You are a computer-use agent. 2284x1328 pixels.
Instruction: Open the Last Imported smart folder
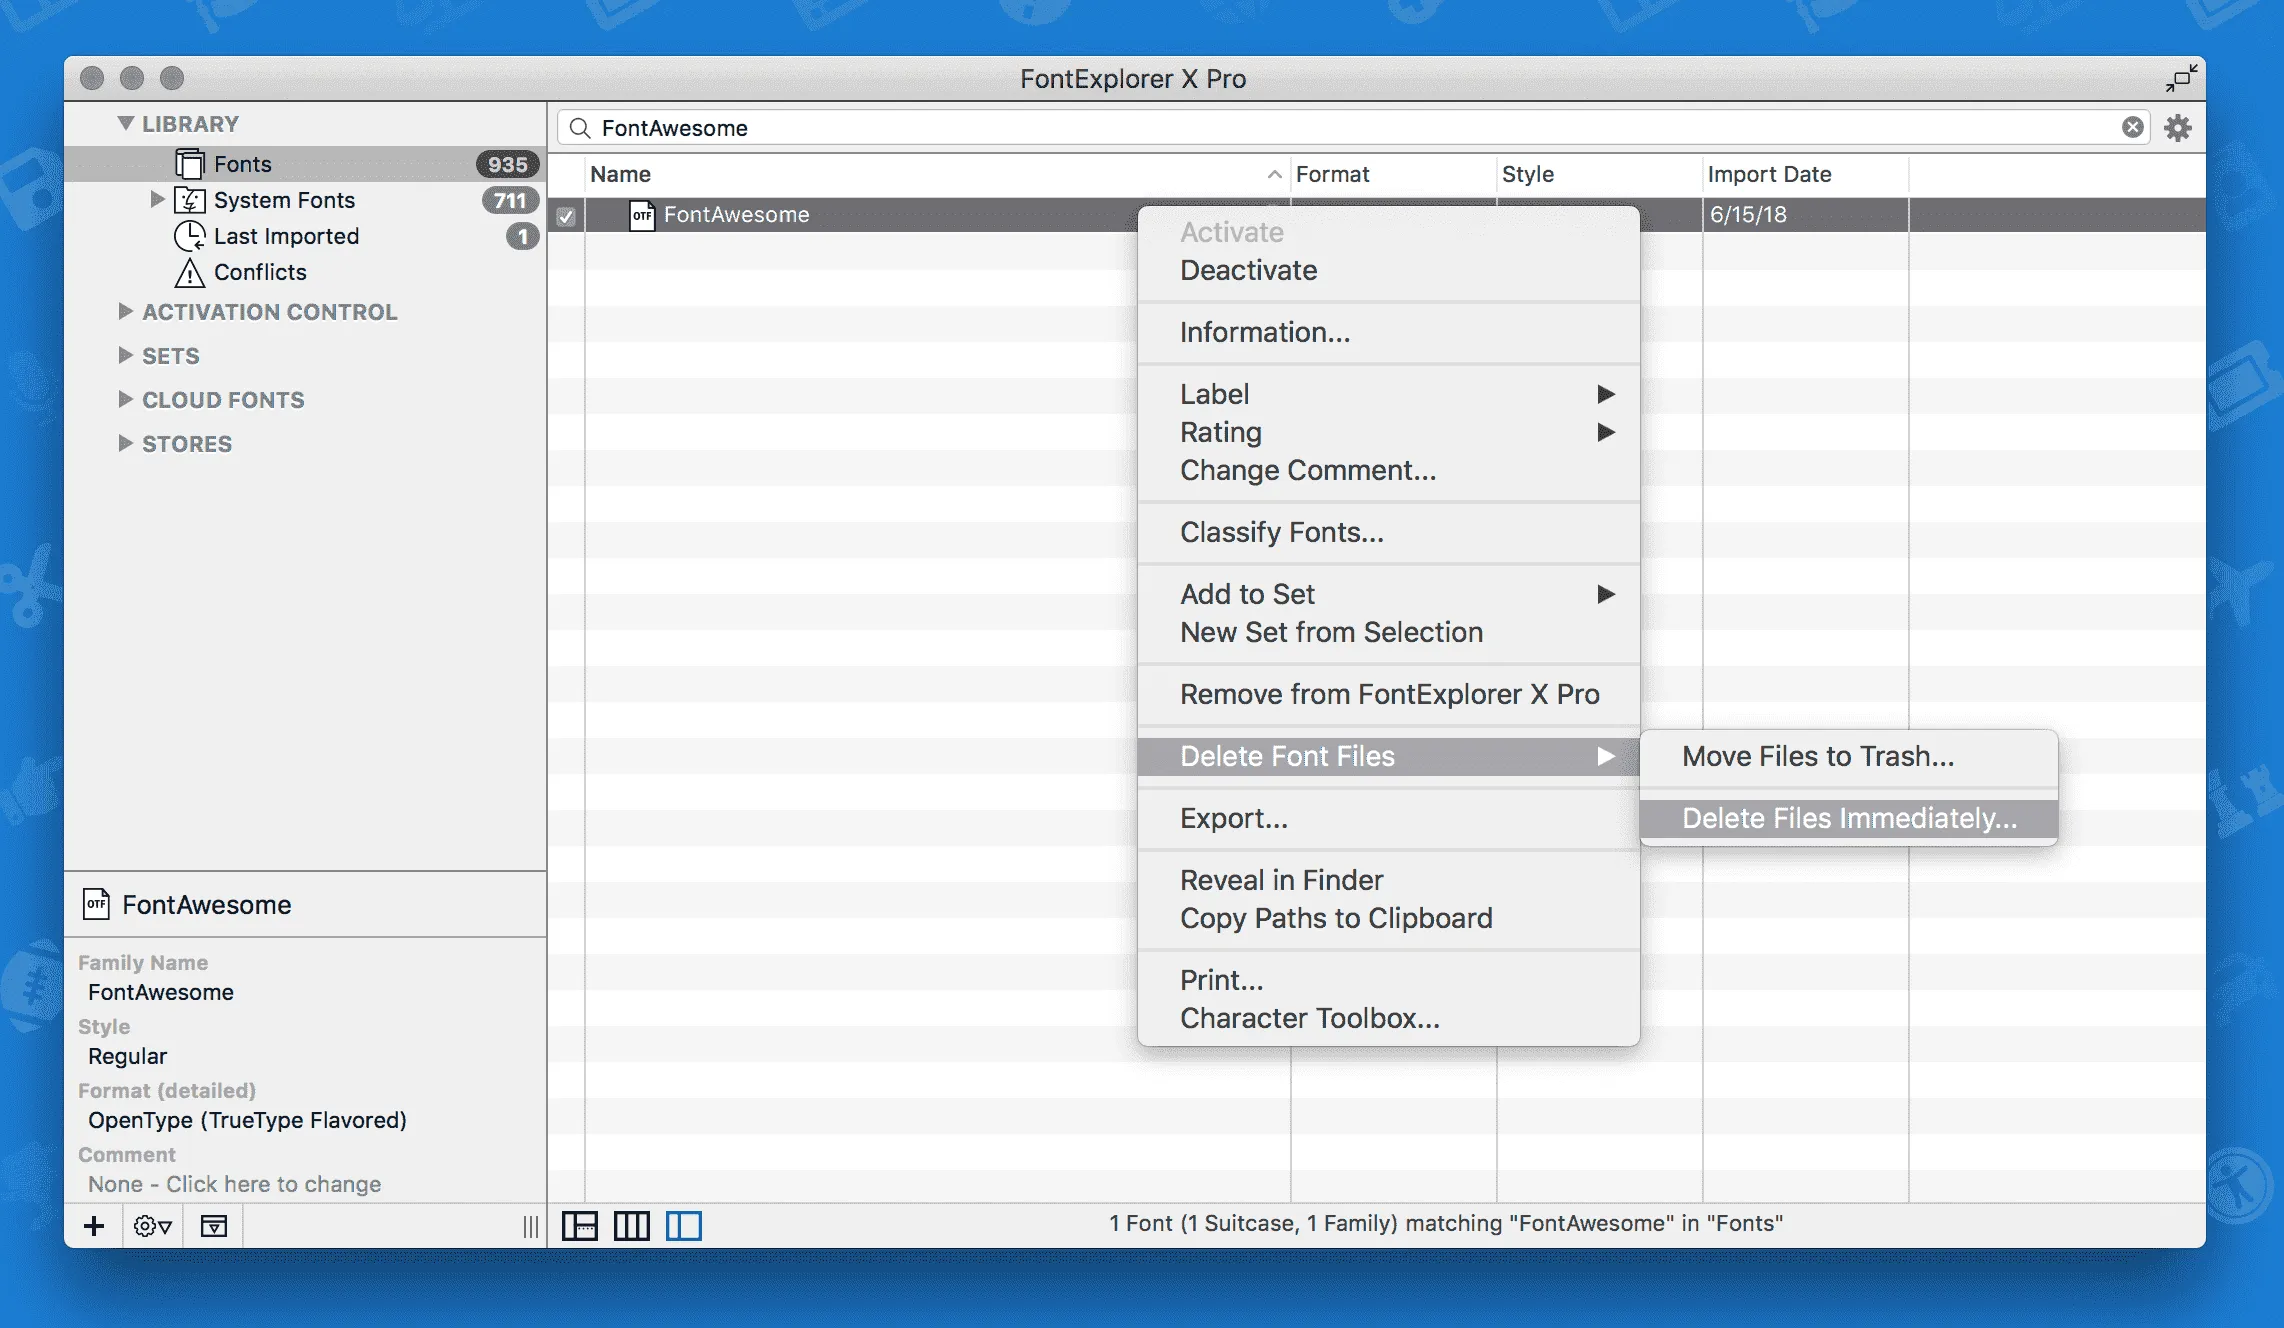click(287, 236)
